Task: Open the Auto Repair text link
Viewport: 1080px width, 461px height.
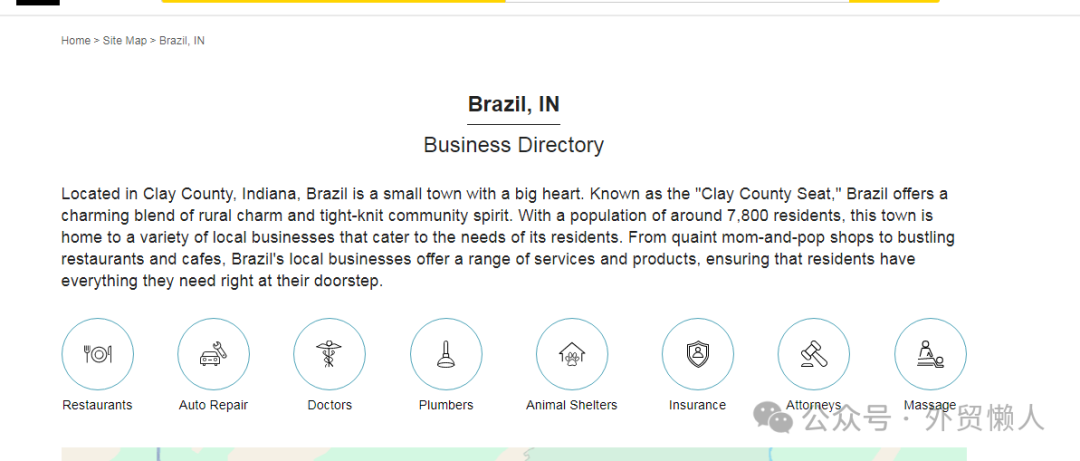Action: [213, 405]
